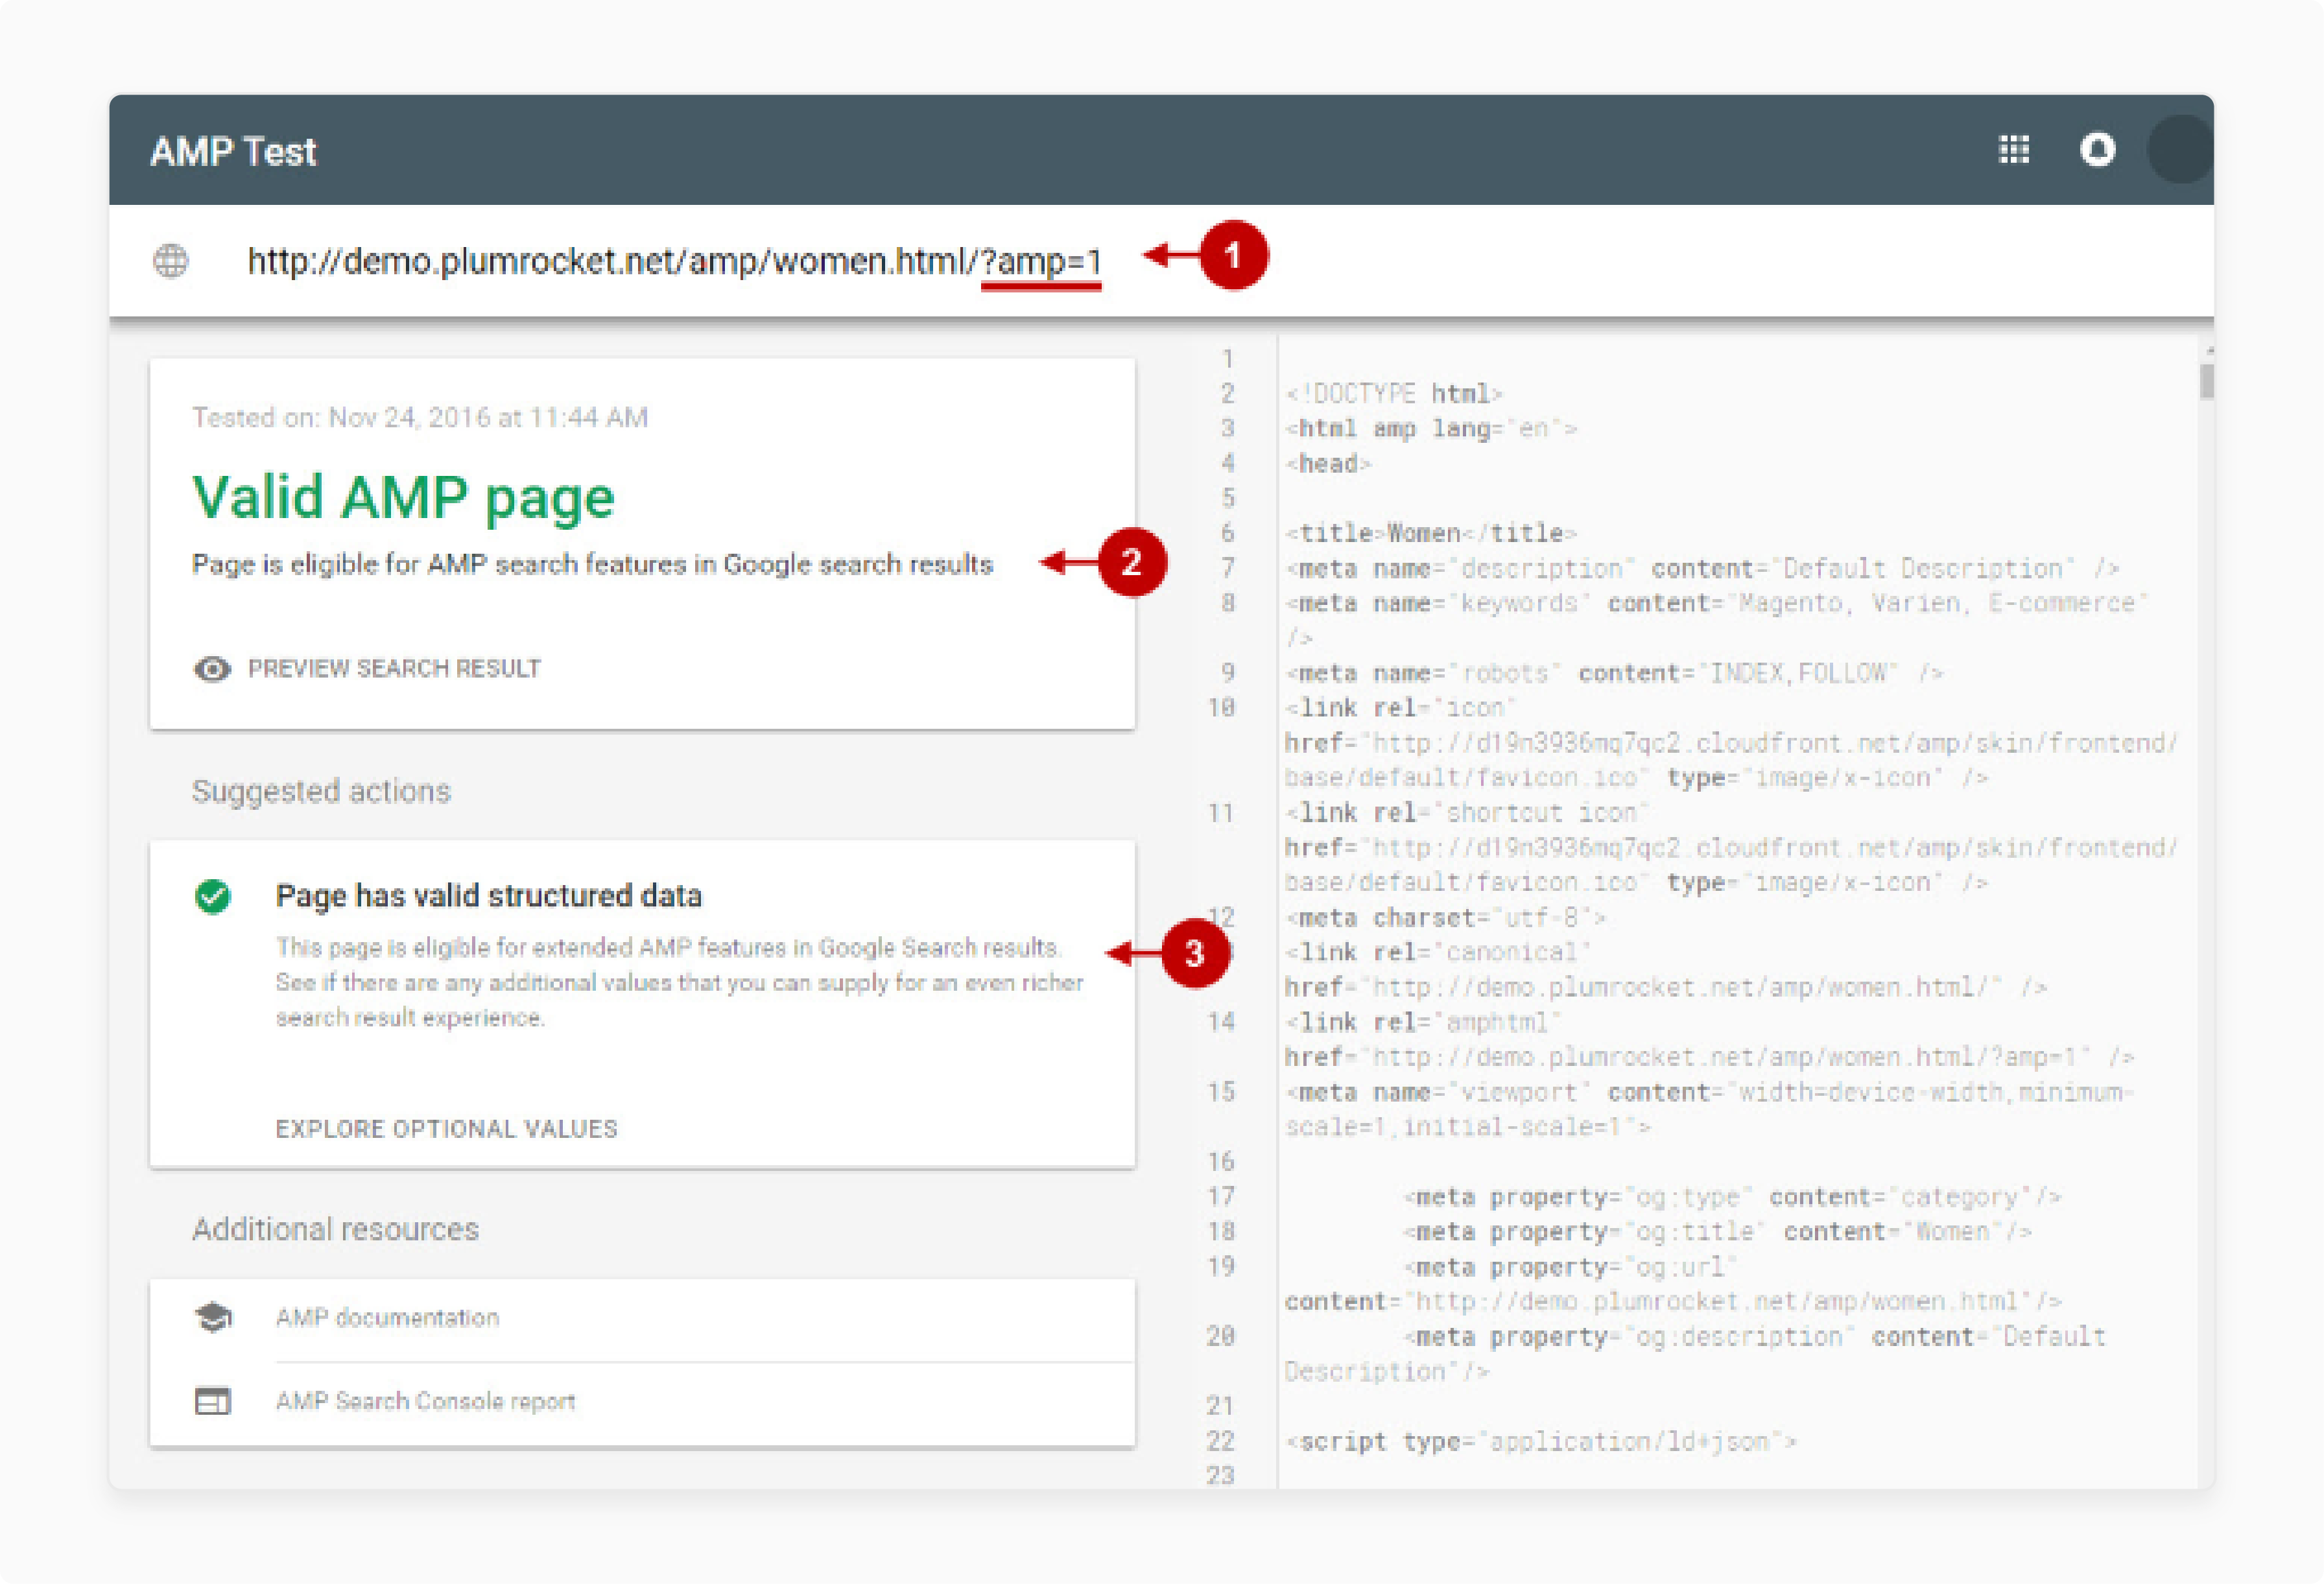This screenshot has width=2324, height=1584.
Task: Click 'Page has valid structured data' title
Action: 489,896
